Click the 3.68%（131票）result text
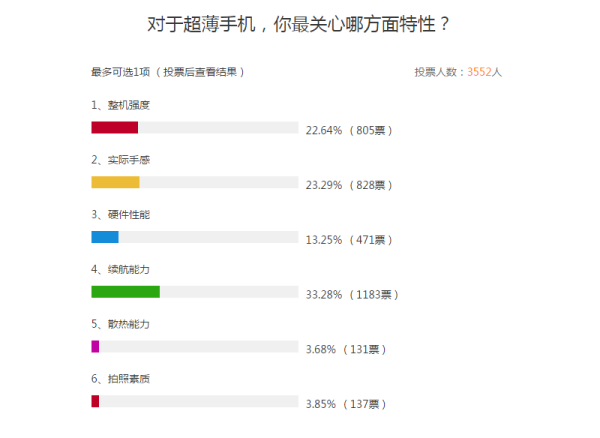Screen dimensions: 600x438 tap(345, 349)
